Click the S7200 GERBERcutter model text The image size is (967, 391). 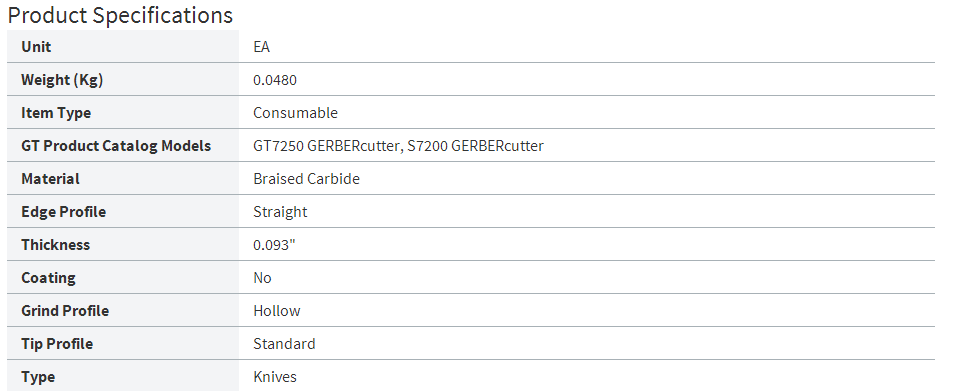[475, 146]
